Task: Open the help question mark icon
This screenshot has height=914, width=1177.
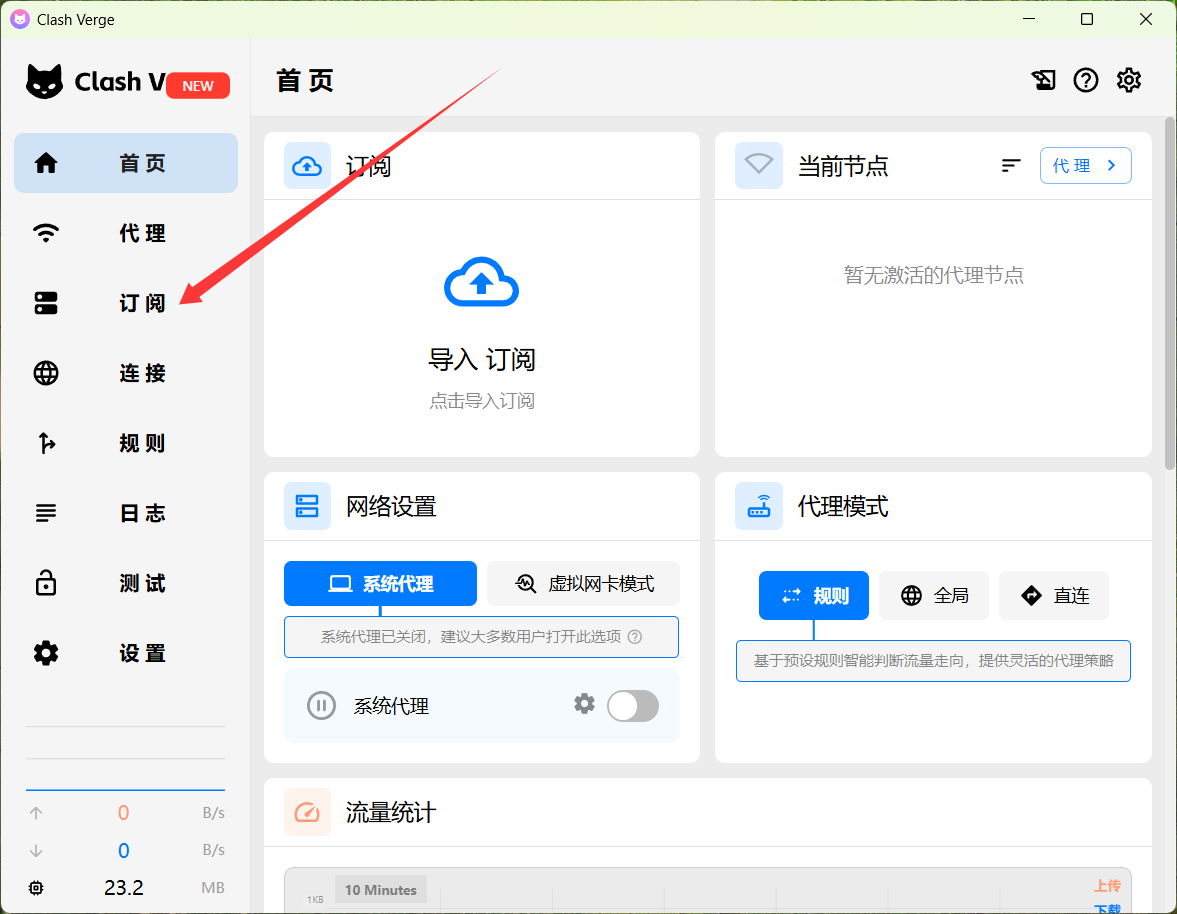Action: 1086,81
